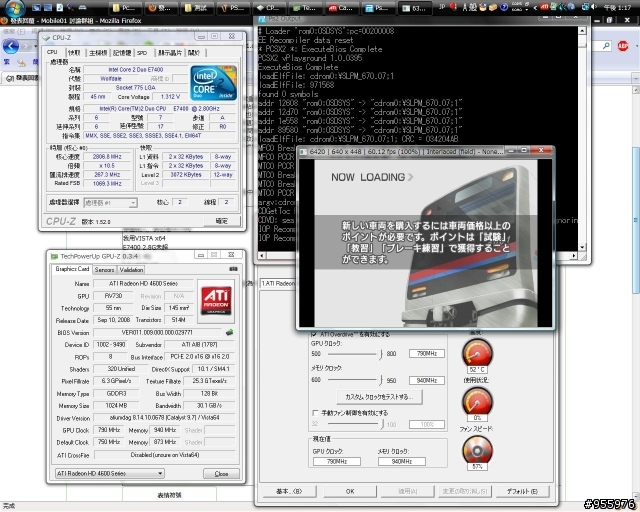640x512 pixels.
Task: Click the PS2 Output horizontal scrollbar right arrow
Action: tap(574, 256)
